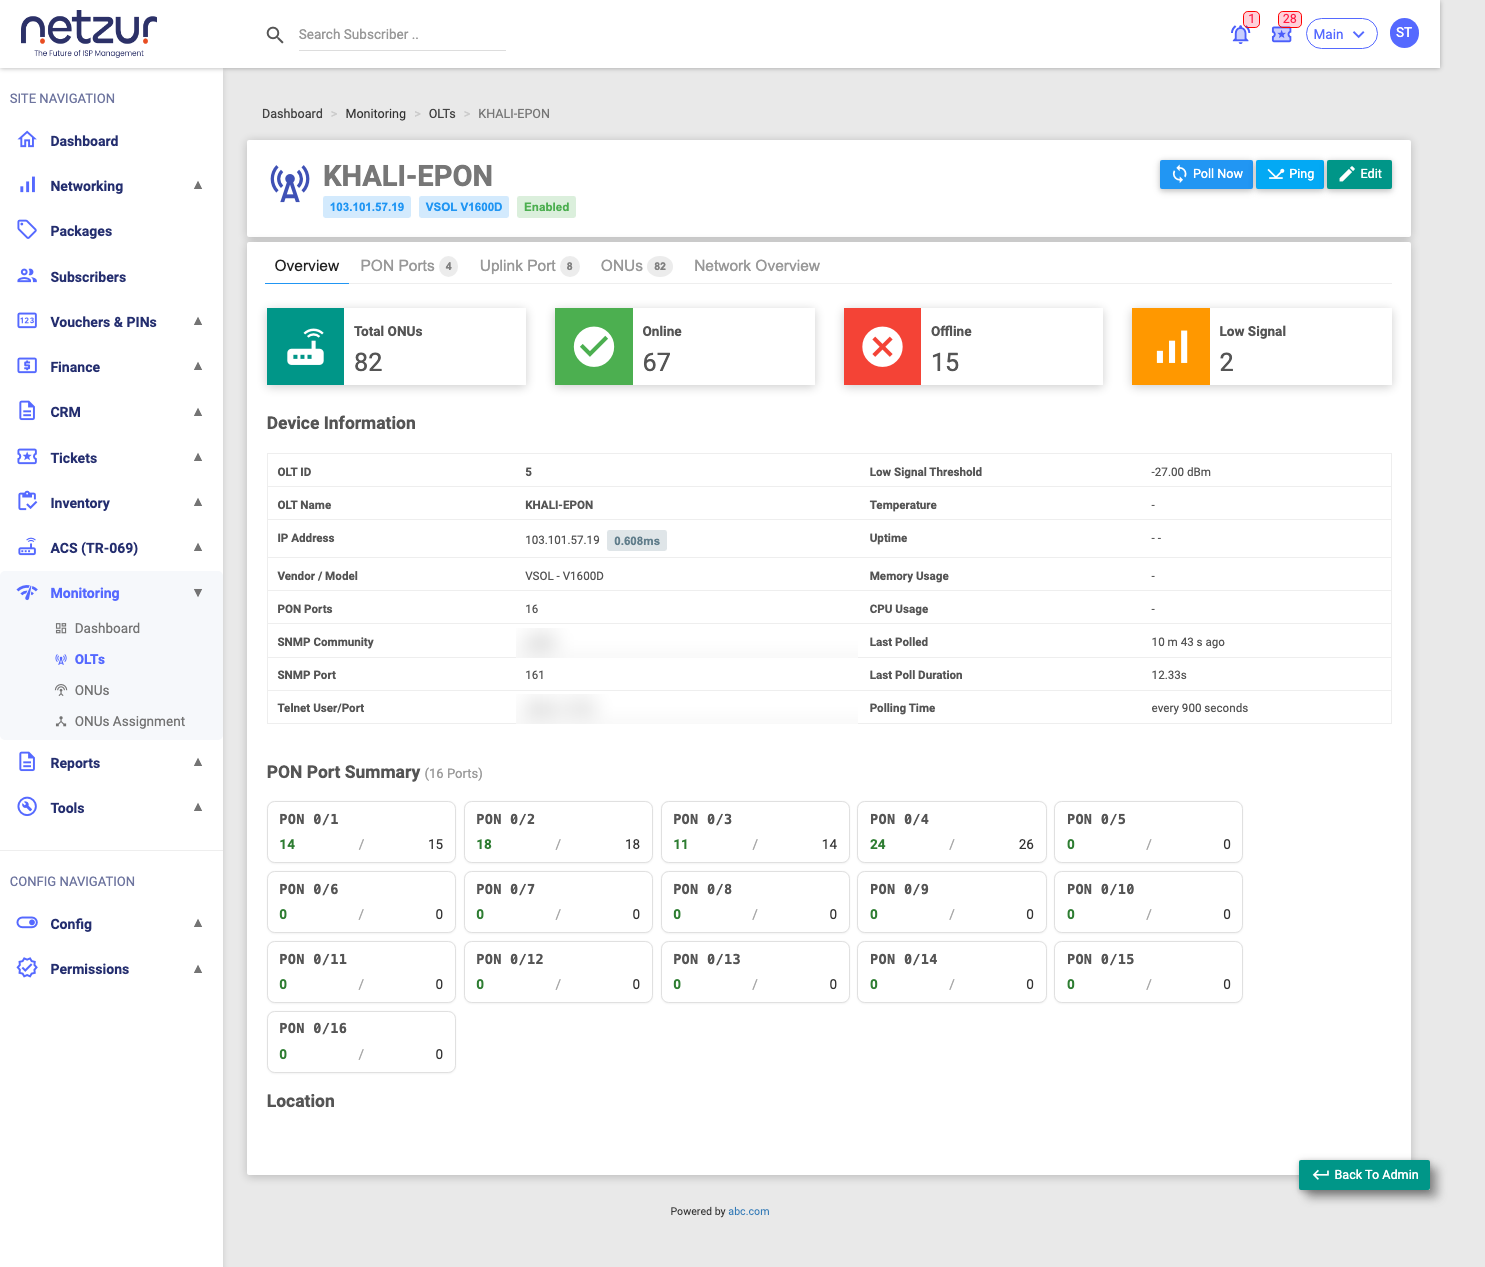
Task: Open the Main dropdown in header
Action: pos(1341,34)
